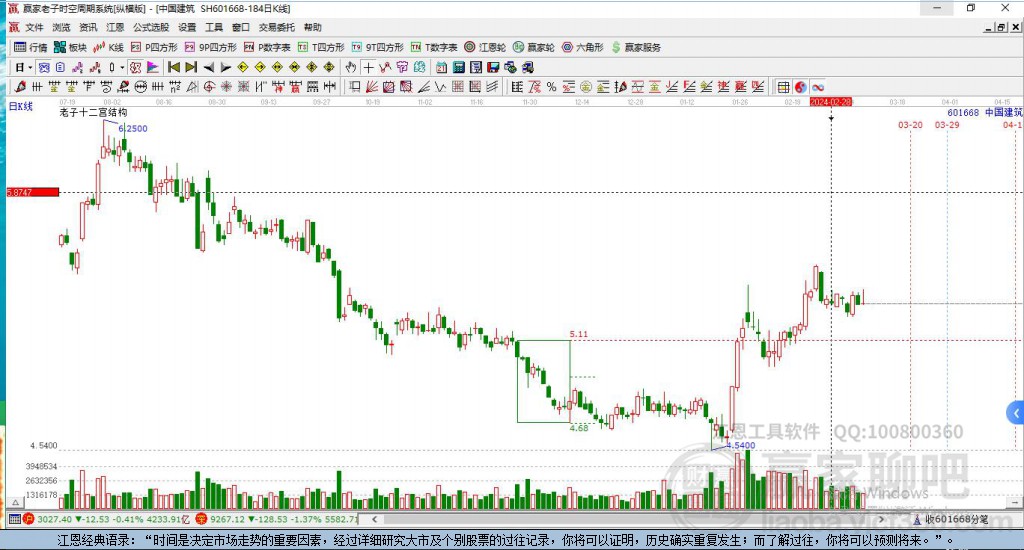
Task: Open the 赢家轮 wheel tool
Action: click(534, 47)
